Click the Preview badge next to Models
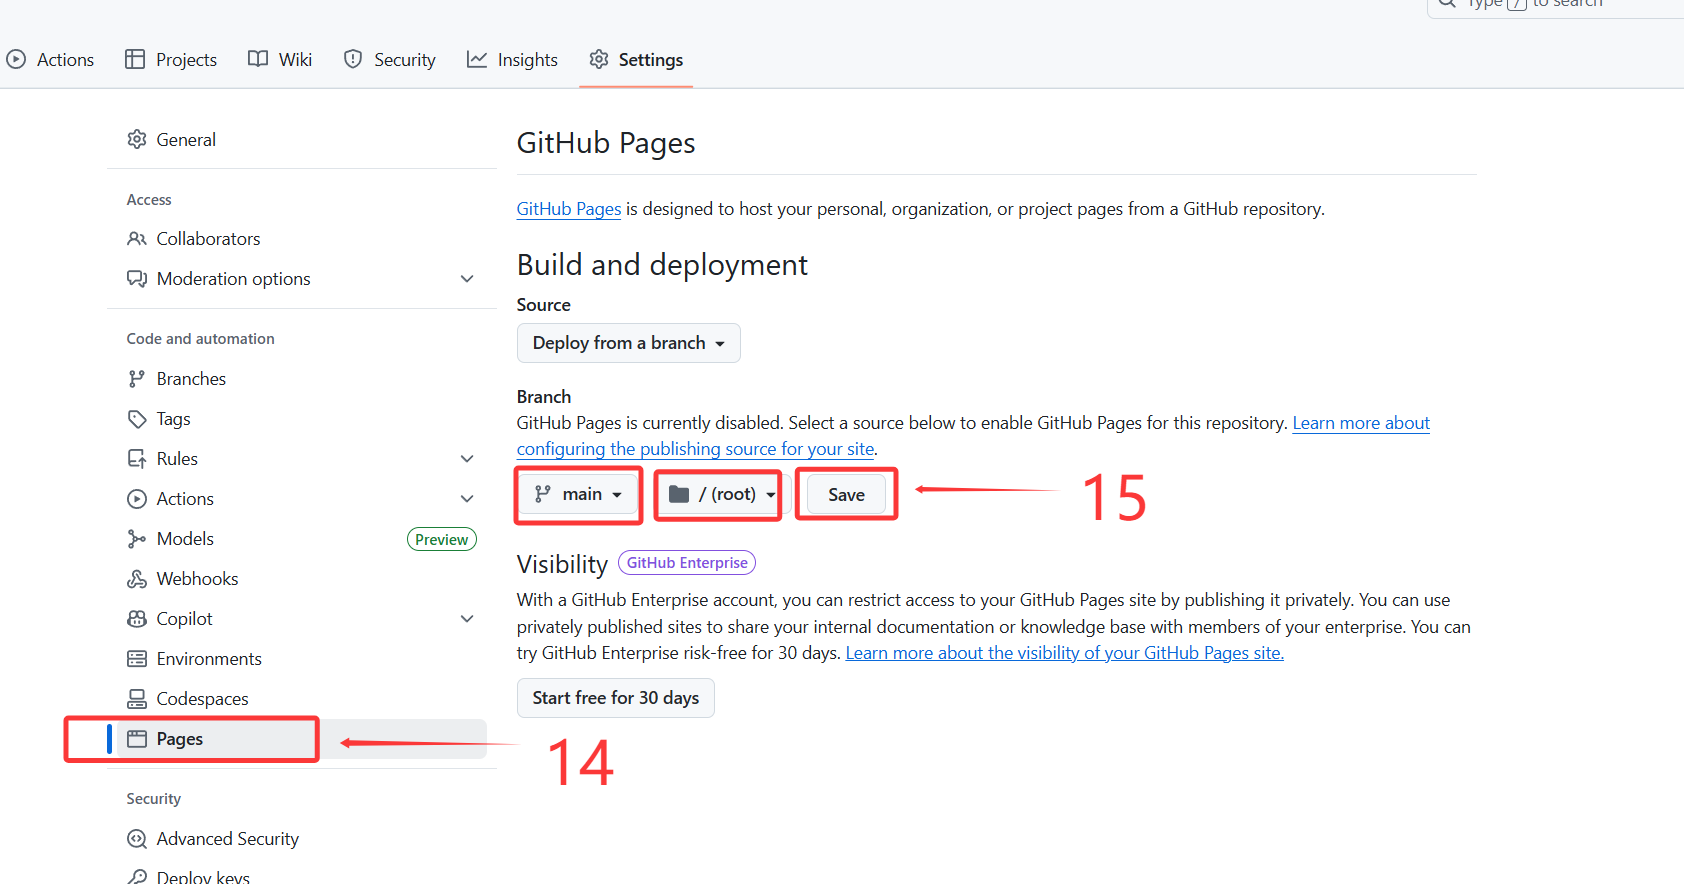The image size is (1684, 884). 442,539
